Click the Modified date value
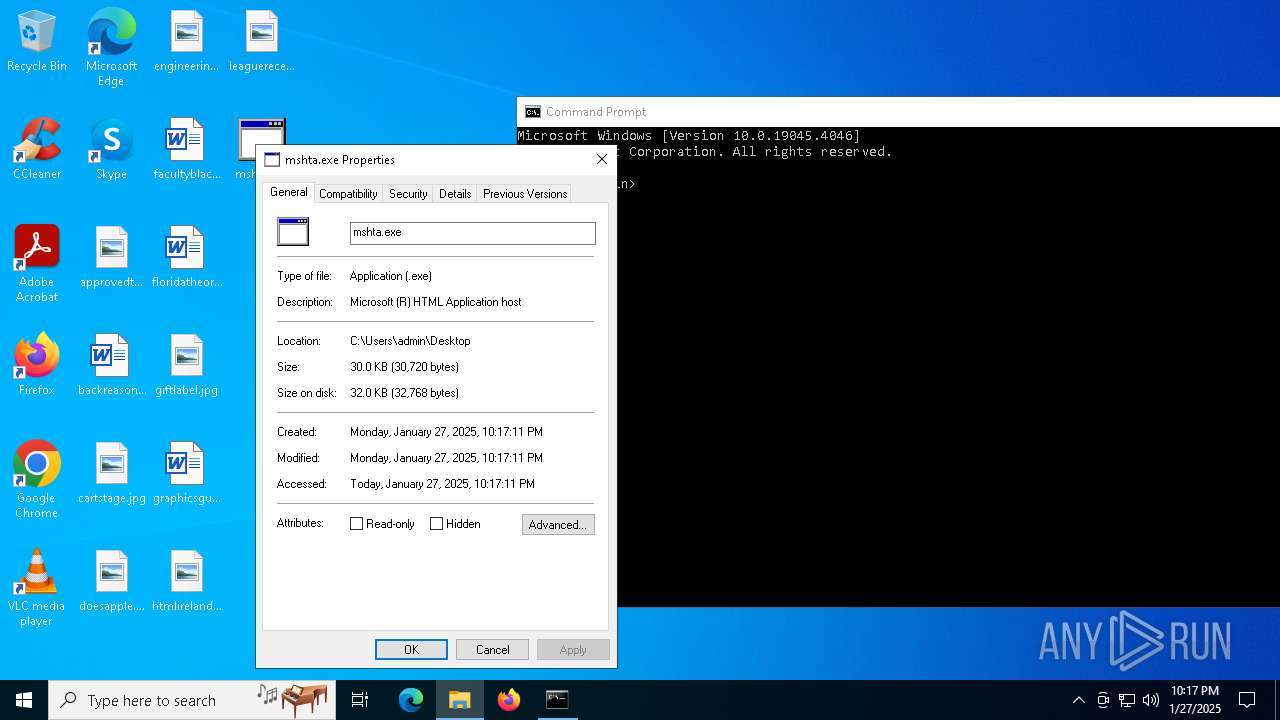 tap(446, 458)
